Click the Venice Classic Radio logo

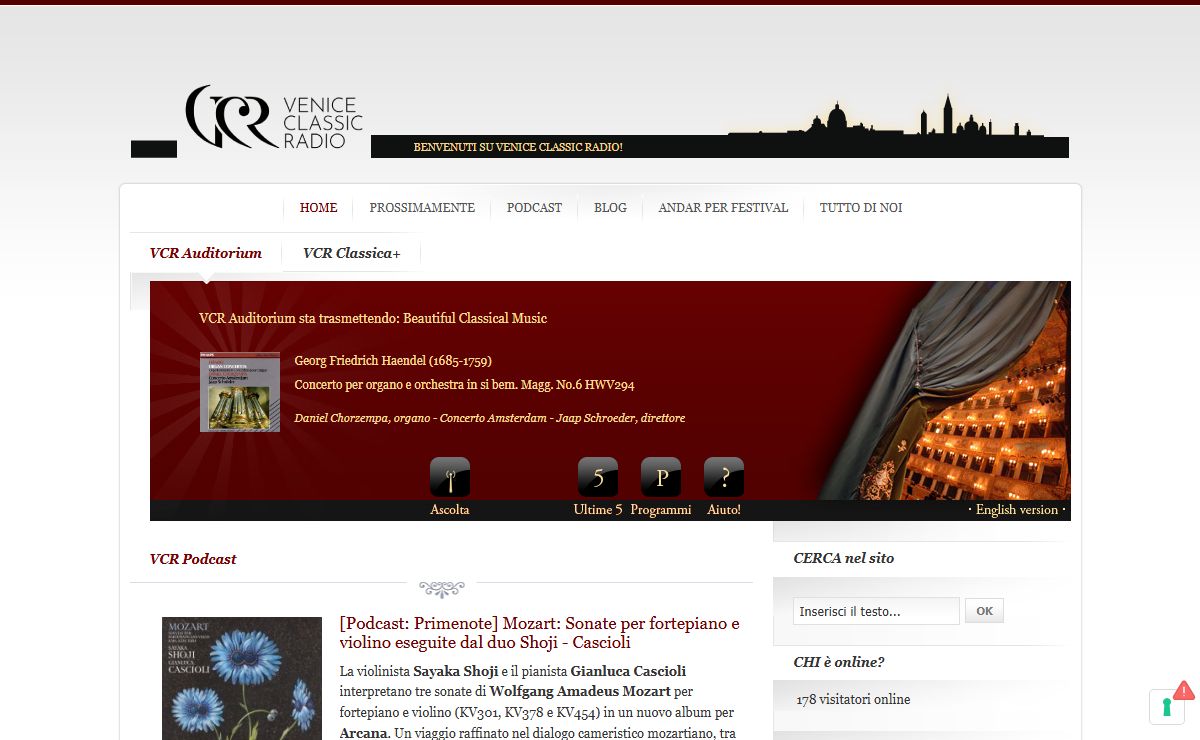click(x=274, y=118)
